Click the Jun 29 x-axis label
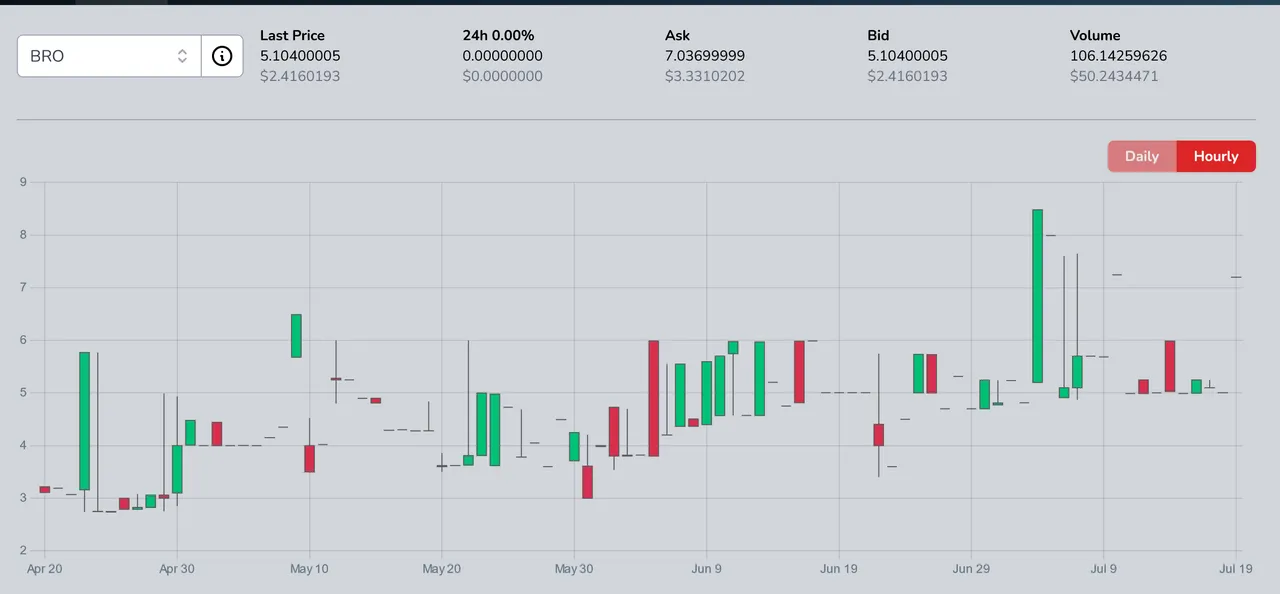 [971, 569]
